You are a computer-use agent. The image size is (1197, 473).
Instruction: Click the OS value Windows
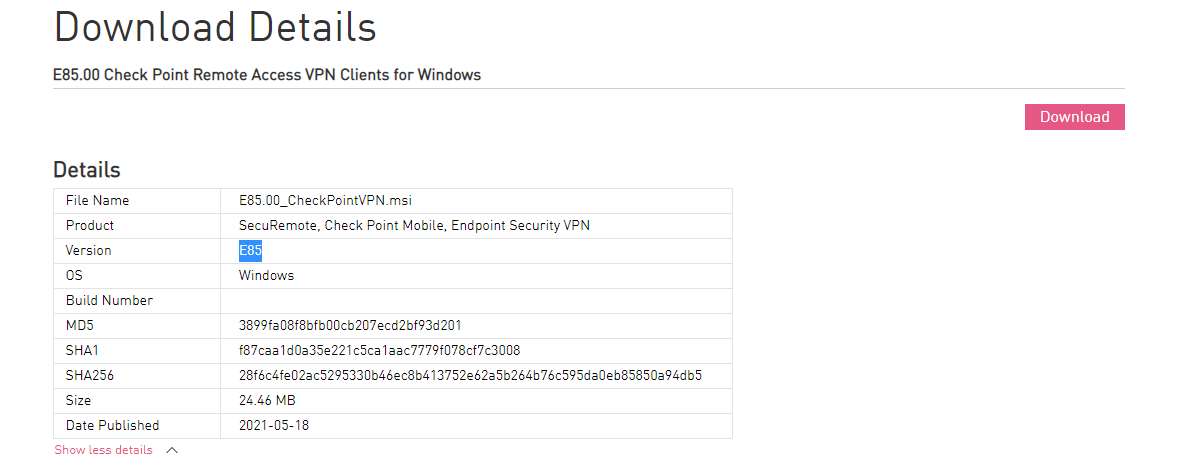(266, 275)
